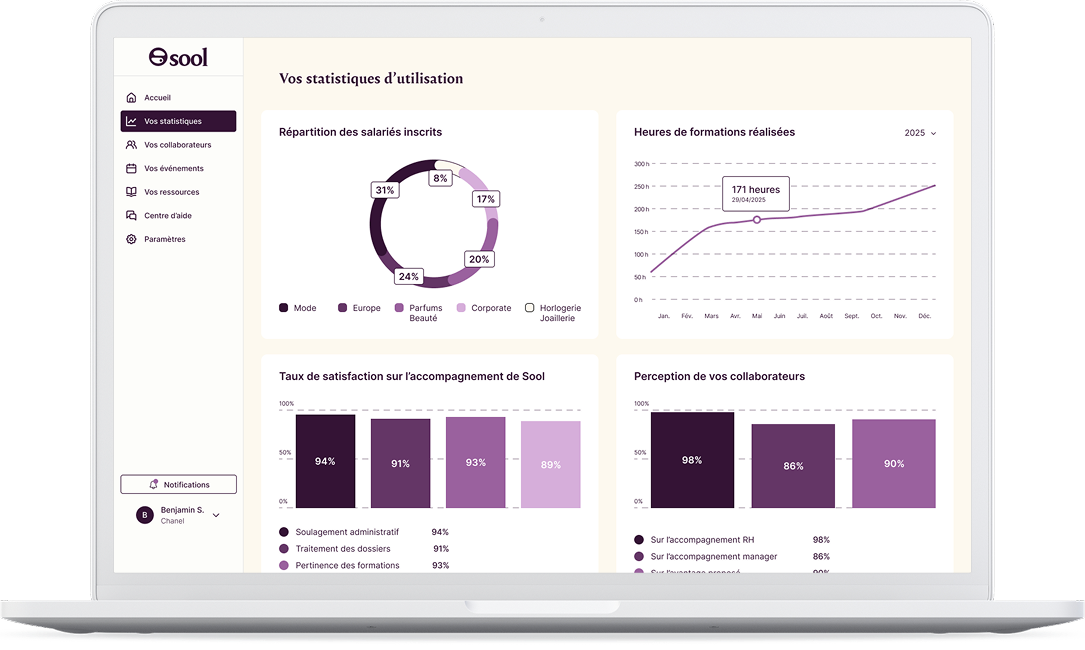Viewport: 1085px width, 650px height.
Task: Click the 89% satisfaction bar
Action: coord(551,464)
